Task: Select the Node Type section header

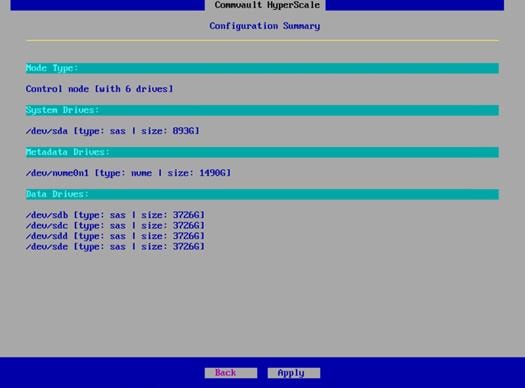Action: tap(262, 68)
